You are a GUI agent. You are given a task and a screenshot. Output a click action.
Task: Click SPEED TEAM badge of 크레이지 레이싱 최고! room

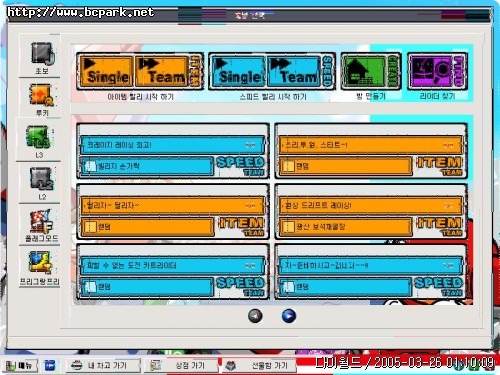(241, 166)
